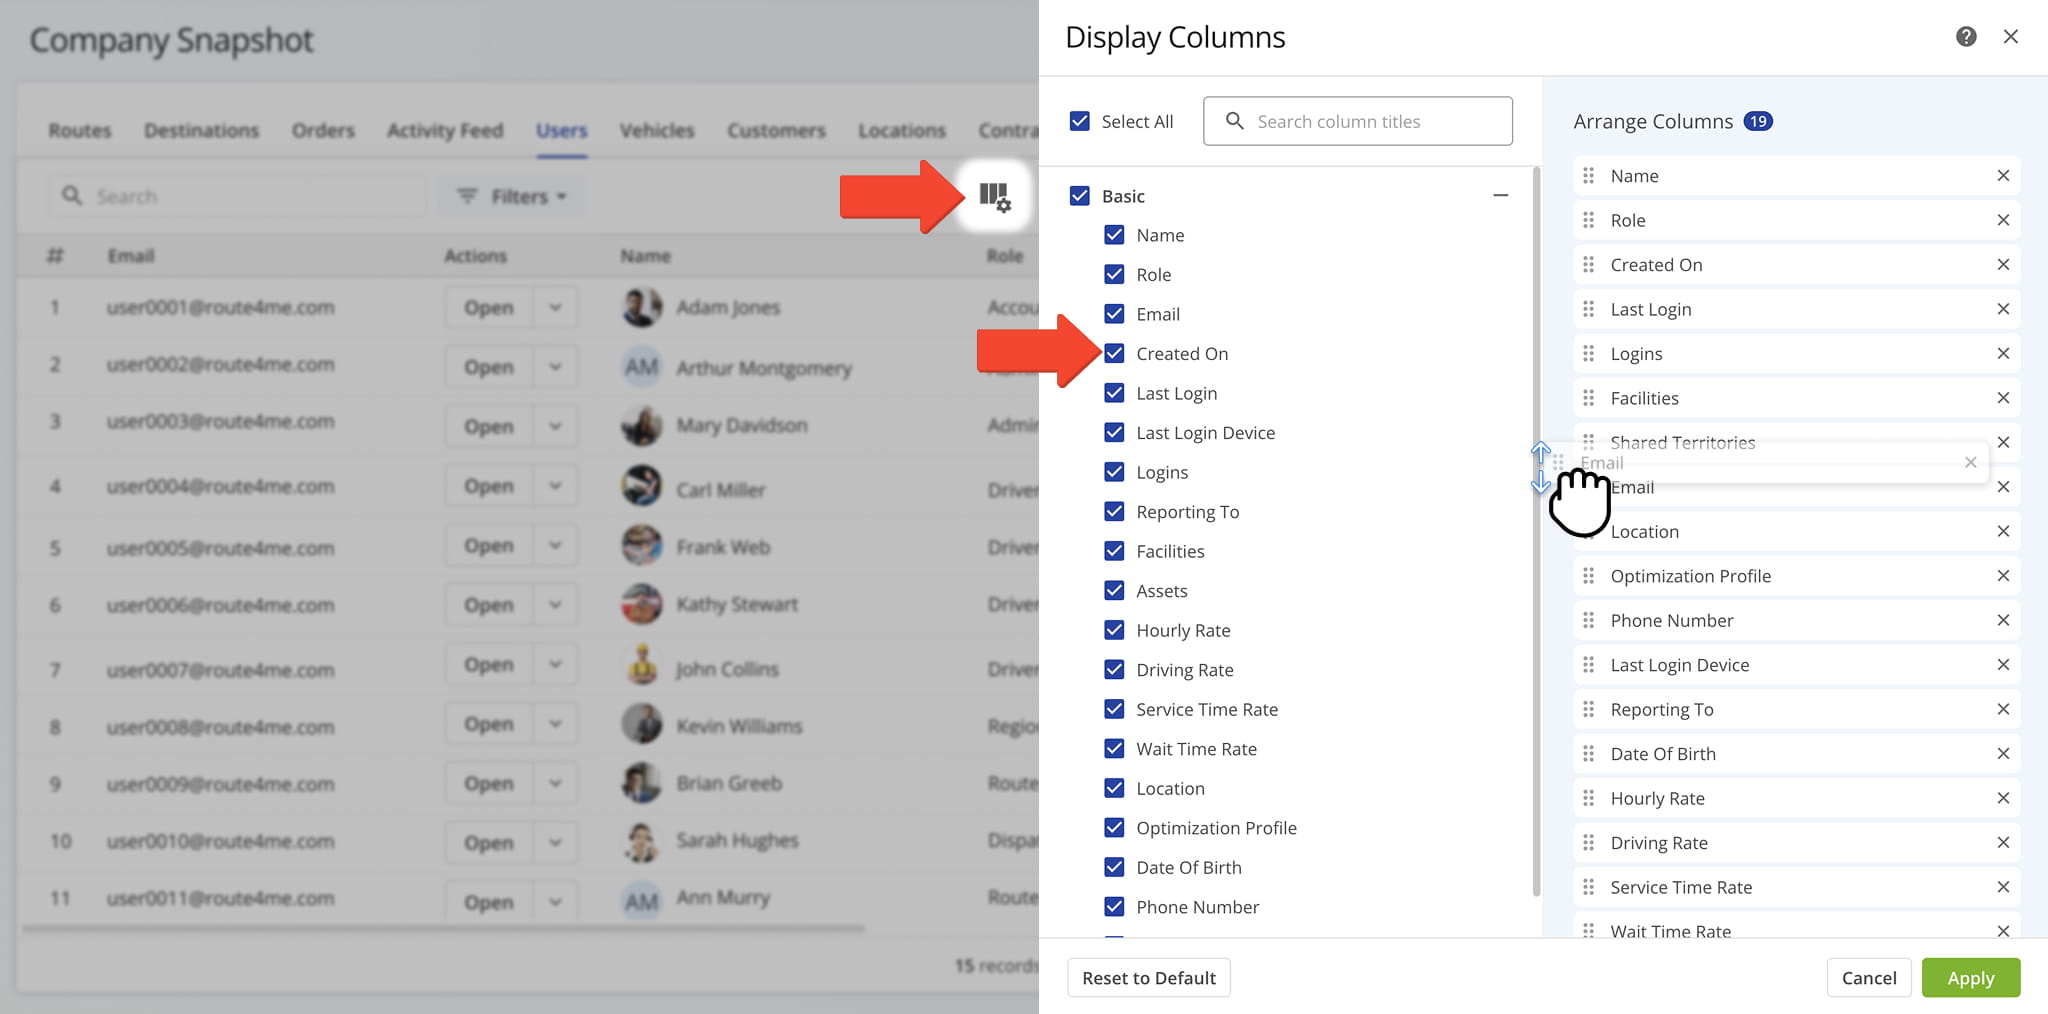Remove Role column from arrangement
This screenshot has width=2048, height=1014.
2003,220
